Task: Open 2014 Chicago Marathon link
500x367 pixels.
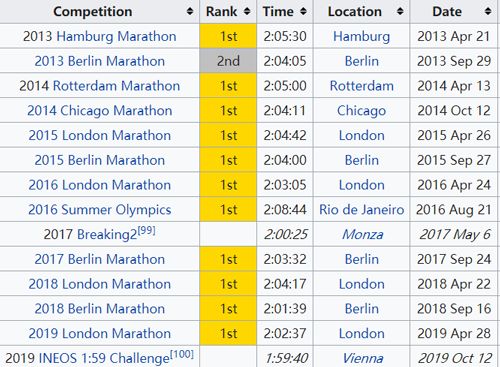Action: point(100,111)
